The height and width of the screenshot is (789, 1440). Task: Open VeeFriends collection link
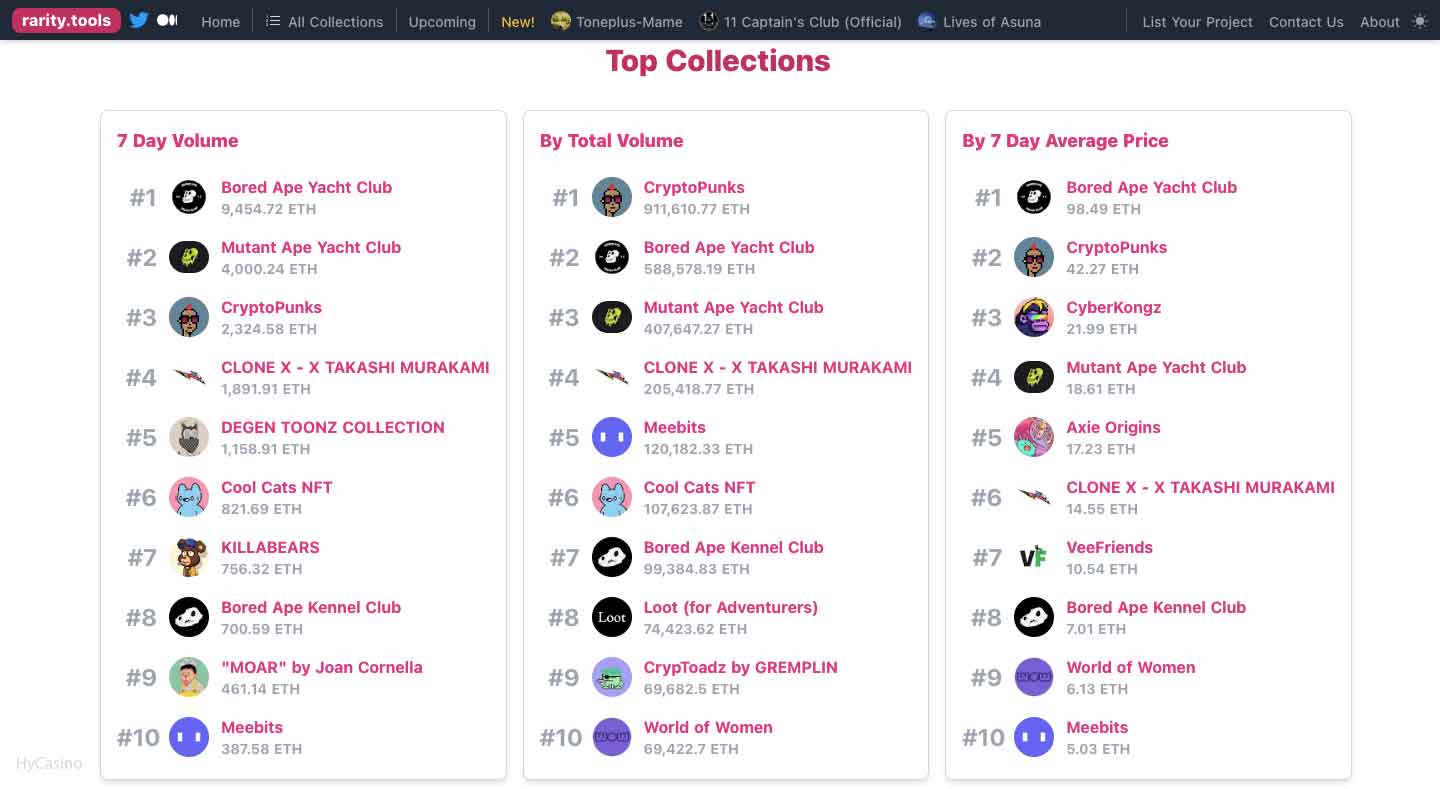(1110, 547)
